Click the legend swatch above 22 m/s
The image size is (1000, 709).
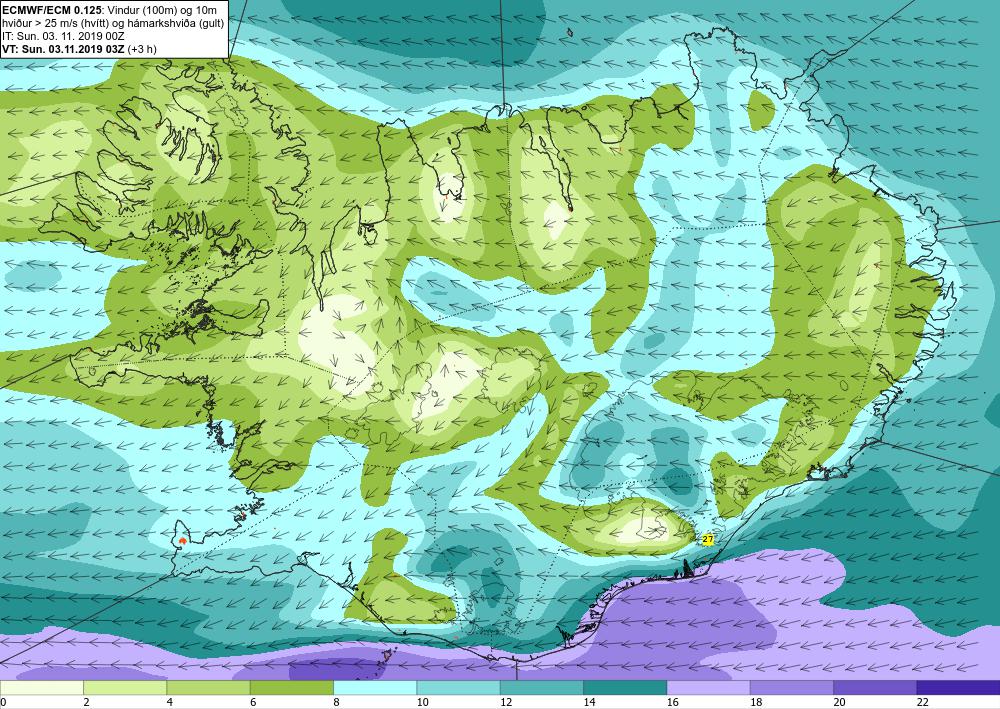958,687
